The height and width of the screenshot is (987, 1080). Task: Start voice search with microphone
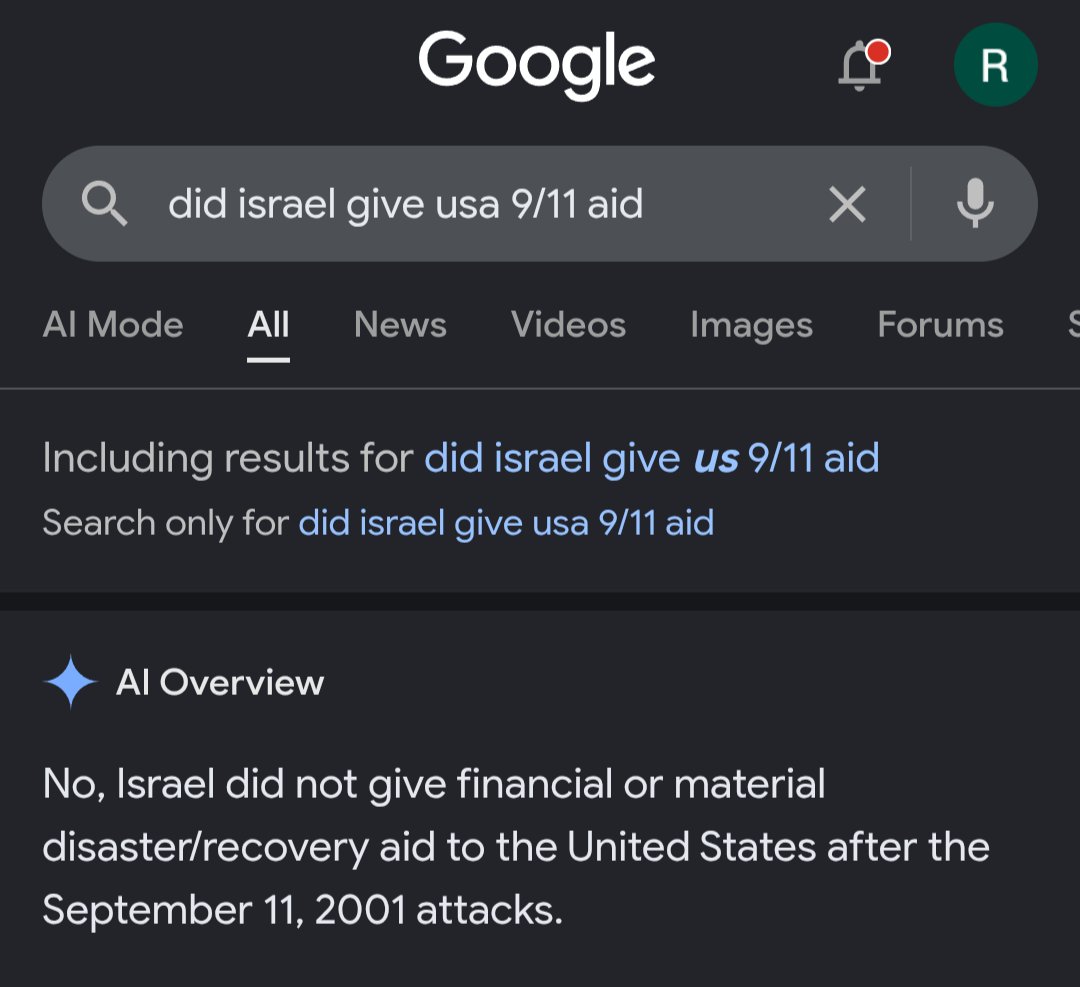pyautogui.click(x=975, y=203)
